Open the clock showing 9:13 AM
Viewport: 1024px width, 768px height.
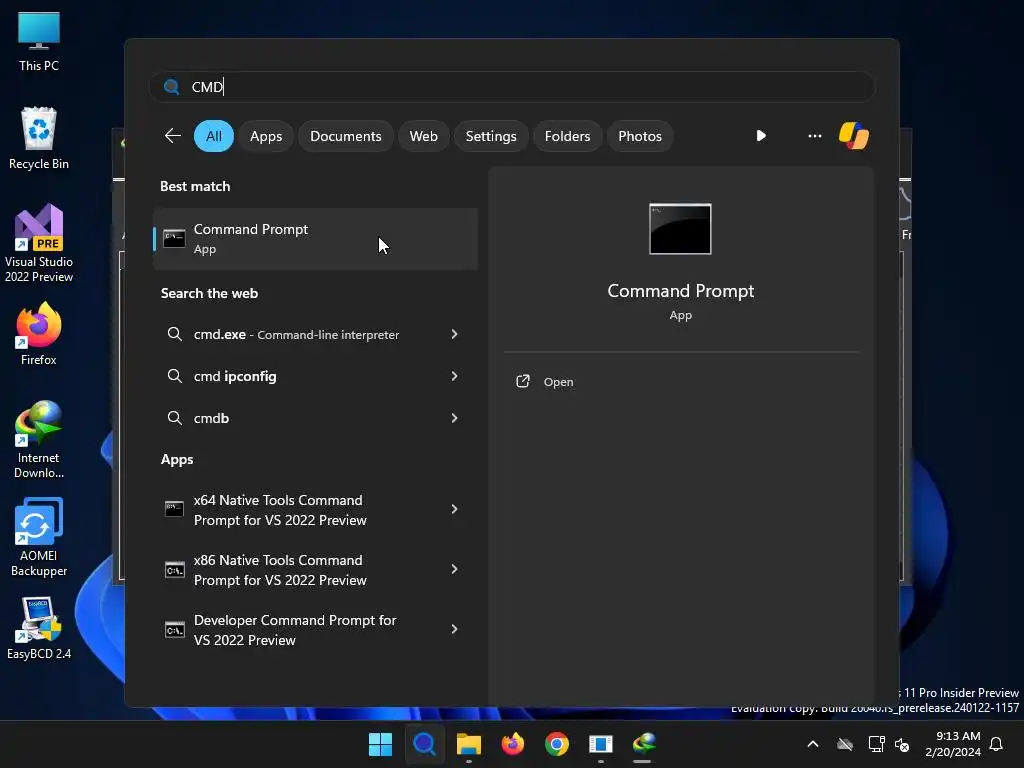pyautogui.click(x=953, y=744)
